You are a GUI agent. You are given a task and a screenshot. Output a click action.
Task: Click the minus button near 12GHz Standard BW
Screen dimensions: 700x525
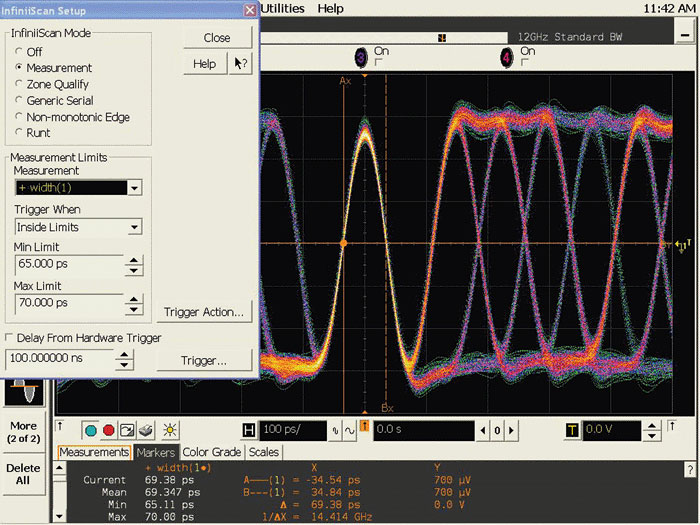click(x=685, y=34)
